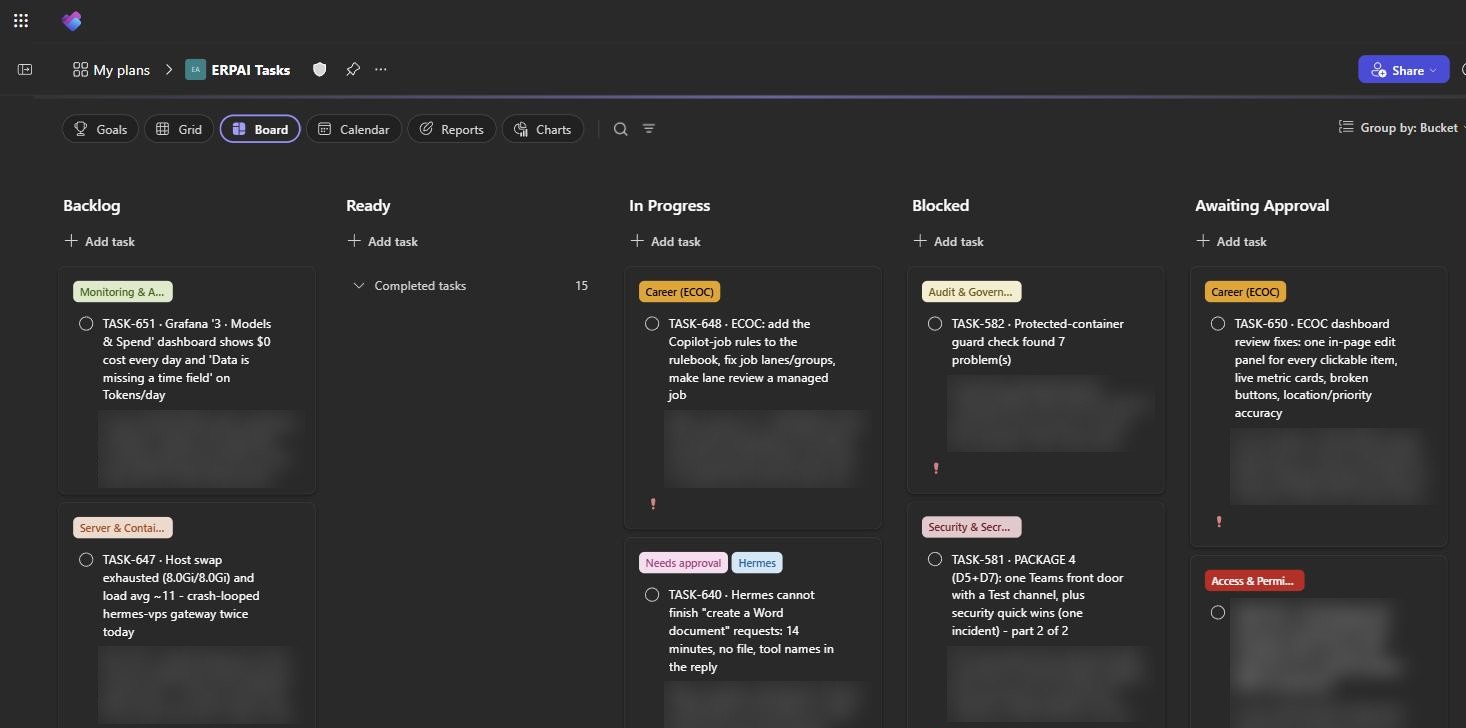
Task: Mark TASK-647 as complete
Action: point(86,560)
